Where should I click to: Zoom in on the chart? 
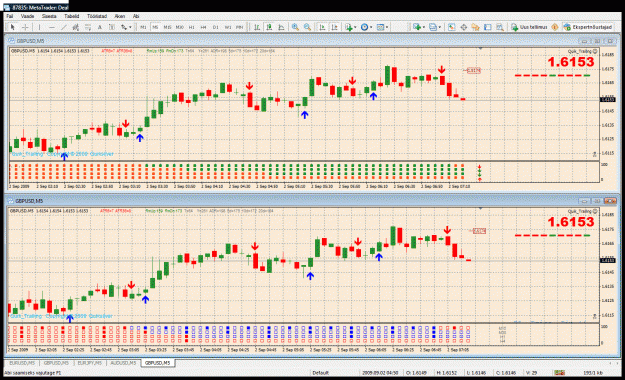point(295,27)
